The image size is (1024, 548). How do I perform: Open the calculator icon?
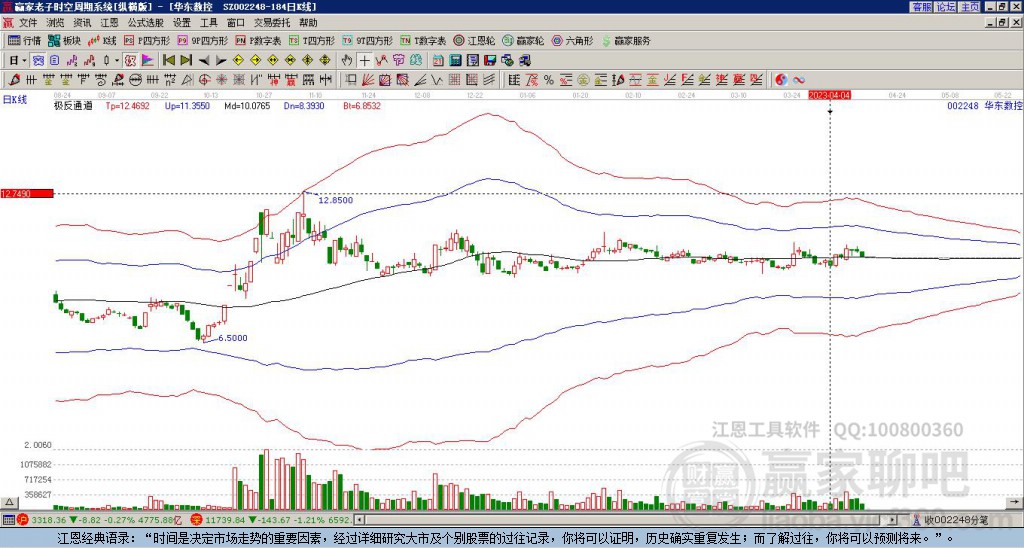(x=455, y=61)
